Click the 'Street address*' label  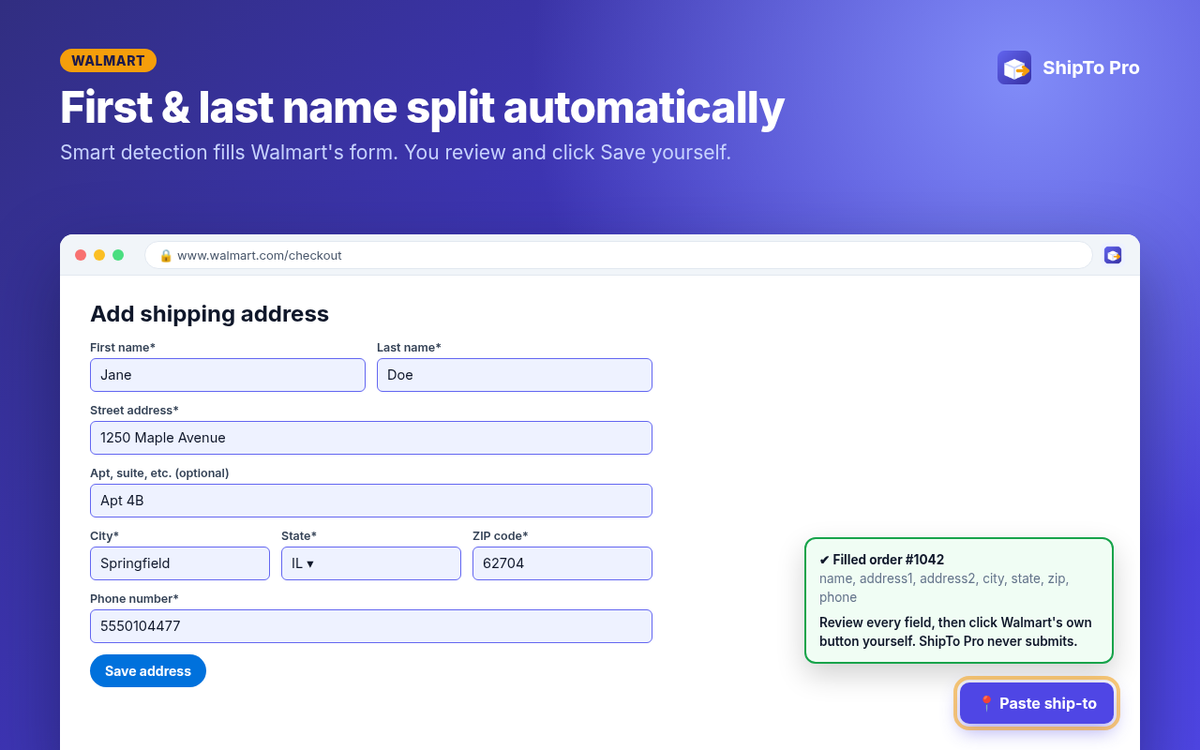[134, 410]
